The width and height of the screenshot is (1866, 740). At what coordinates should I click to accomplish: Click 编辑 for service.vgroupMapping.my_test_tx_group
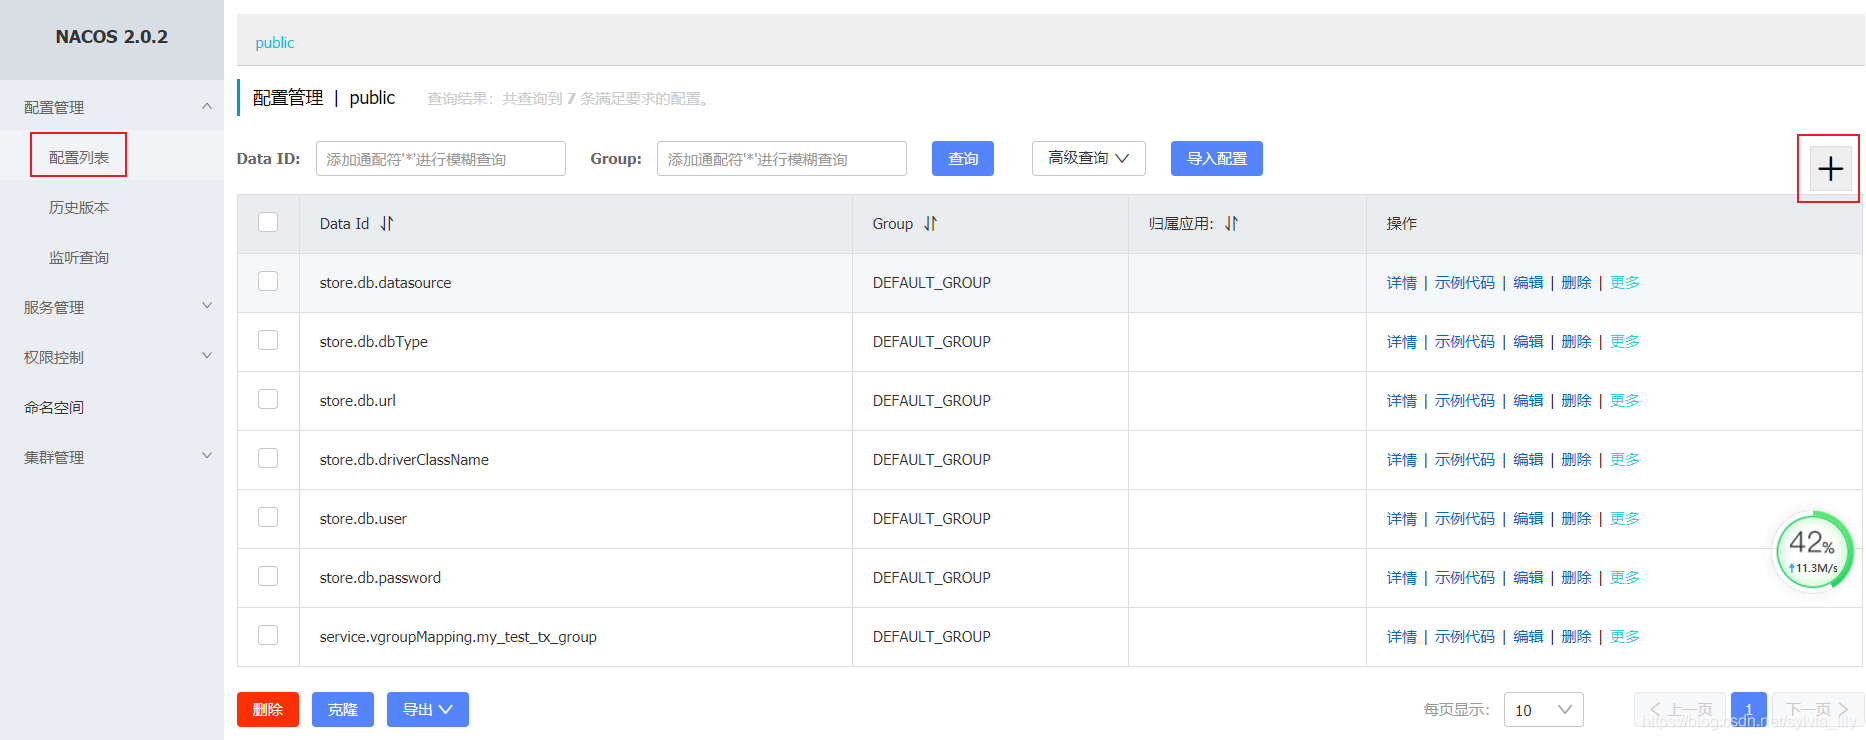(x=1528, y=637)
